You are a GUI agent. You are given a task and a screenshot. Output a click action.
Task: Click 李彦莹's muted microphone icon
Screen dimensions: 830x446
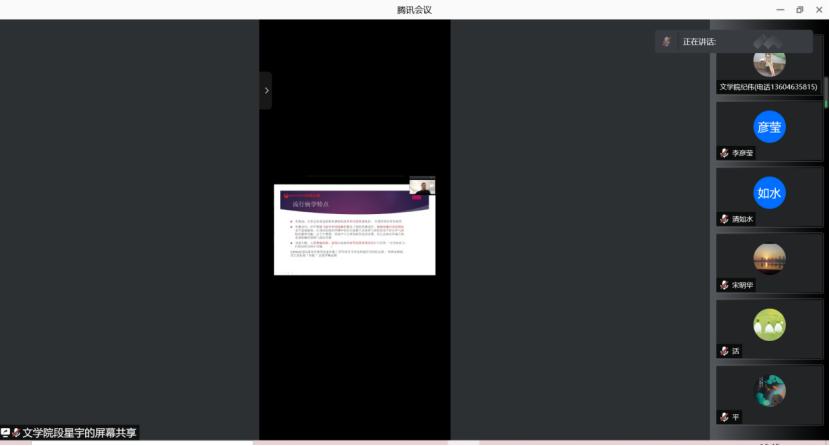pos(724,153)
